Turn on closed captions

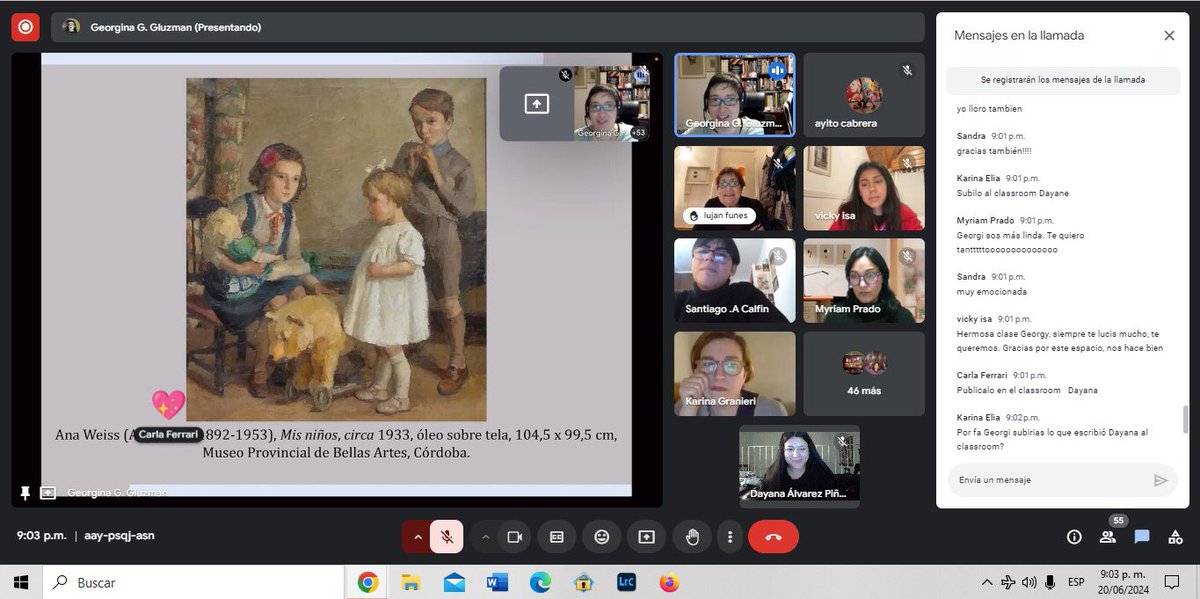point(556,537)
